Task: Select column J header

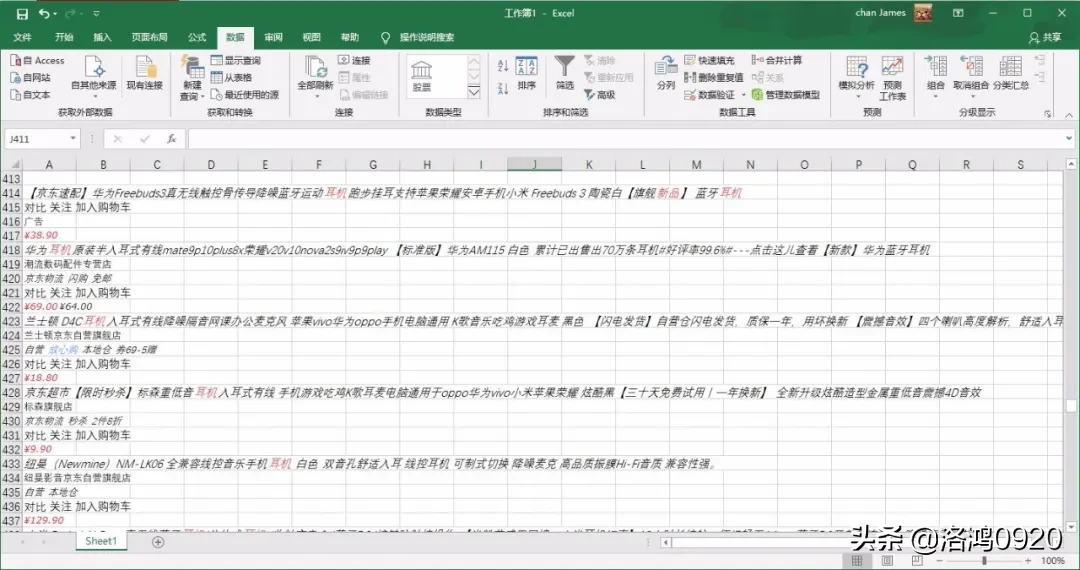Action: tap(534, 165)
